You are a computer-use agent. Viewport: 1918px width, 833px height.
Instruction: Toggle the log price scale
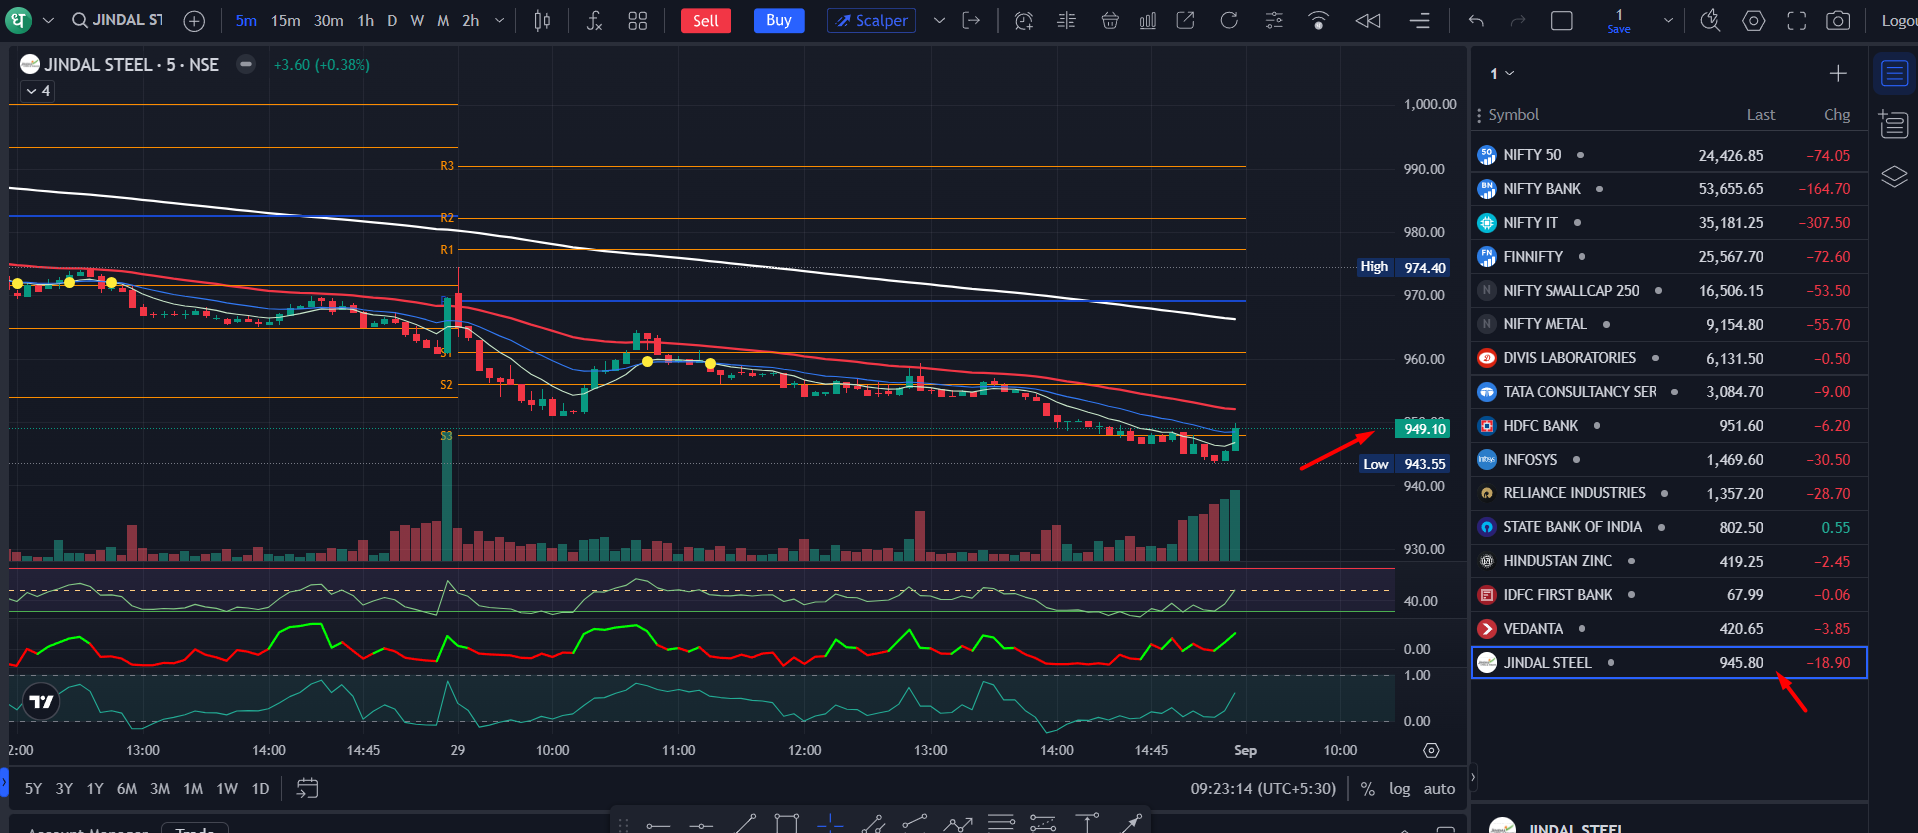pyautogui.click(x=1399, y=789)
